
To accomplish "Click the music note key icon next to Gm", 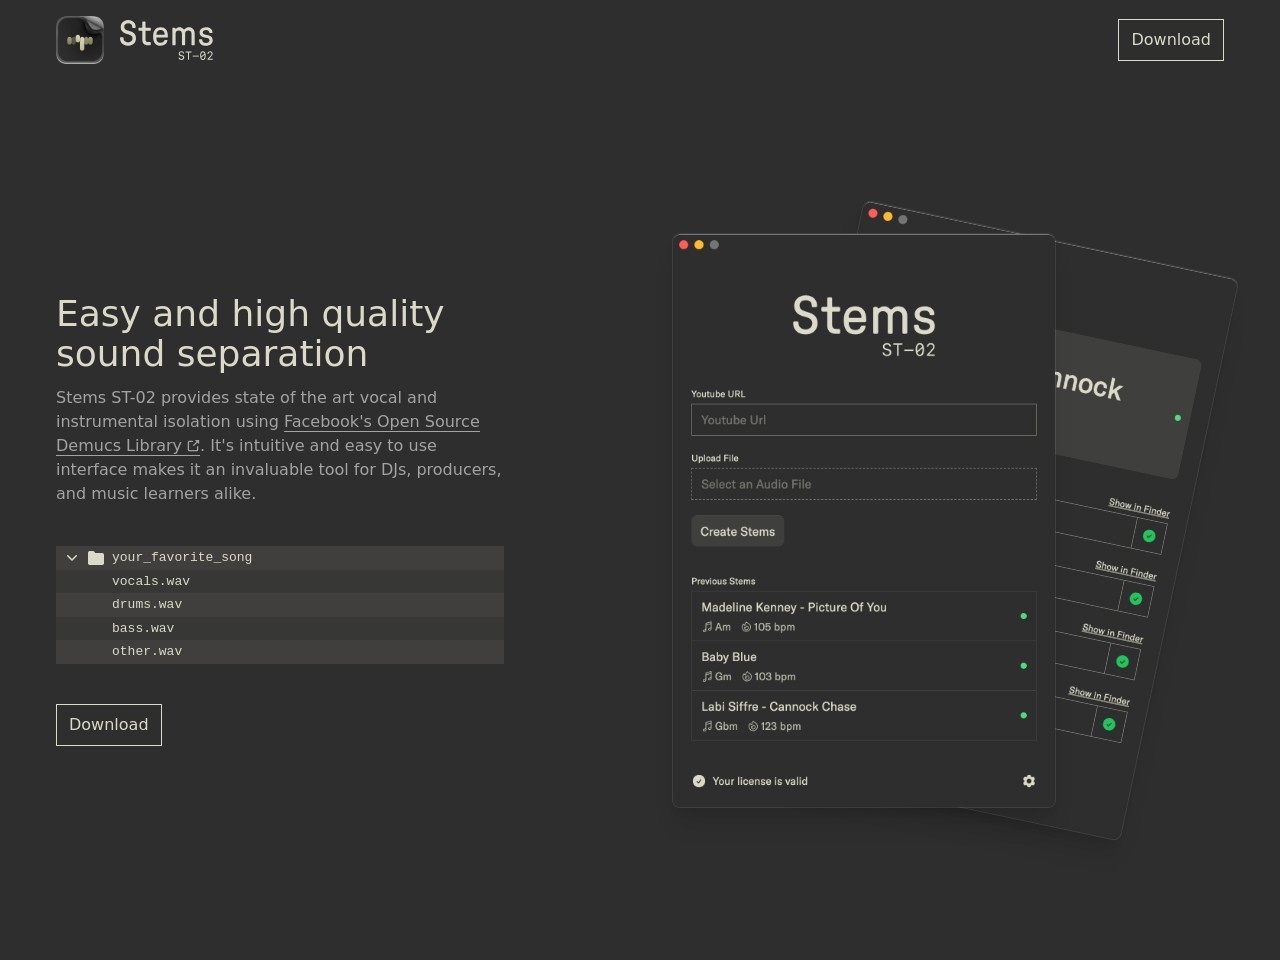I will 707,677.
